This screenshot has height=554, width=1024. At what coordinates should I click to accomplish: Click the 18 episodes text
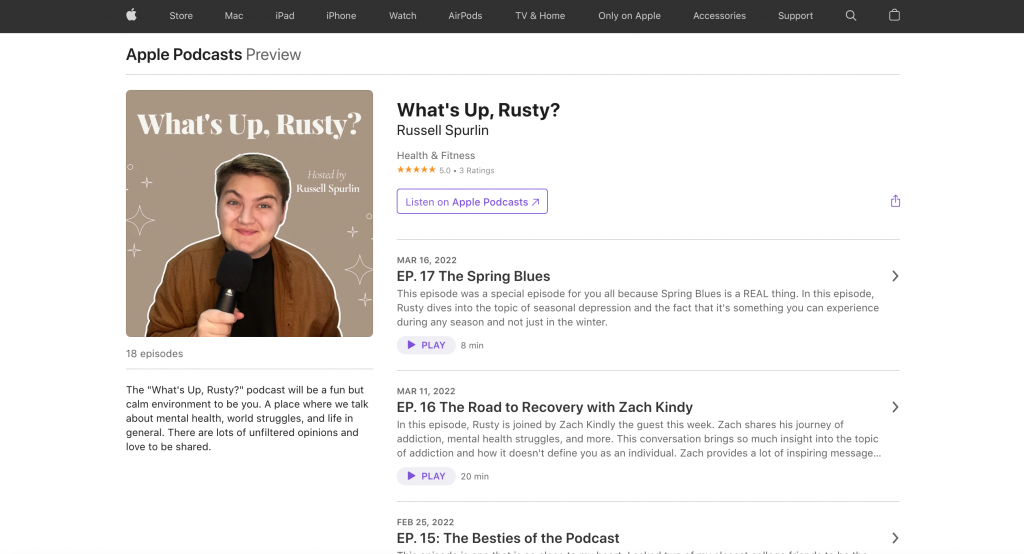tap(155, 353)
